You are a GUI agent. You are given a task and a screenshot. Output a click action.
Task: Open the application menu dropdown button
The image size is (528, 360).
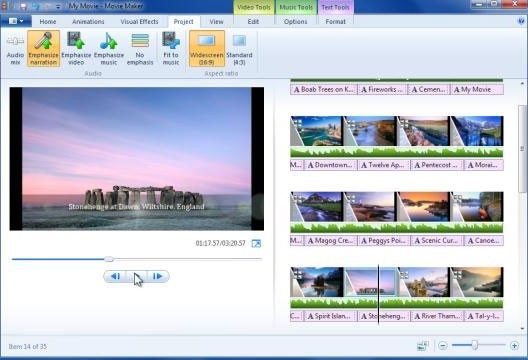point(16,21)
